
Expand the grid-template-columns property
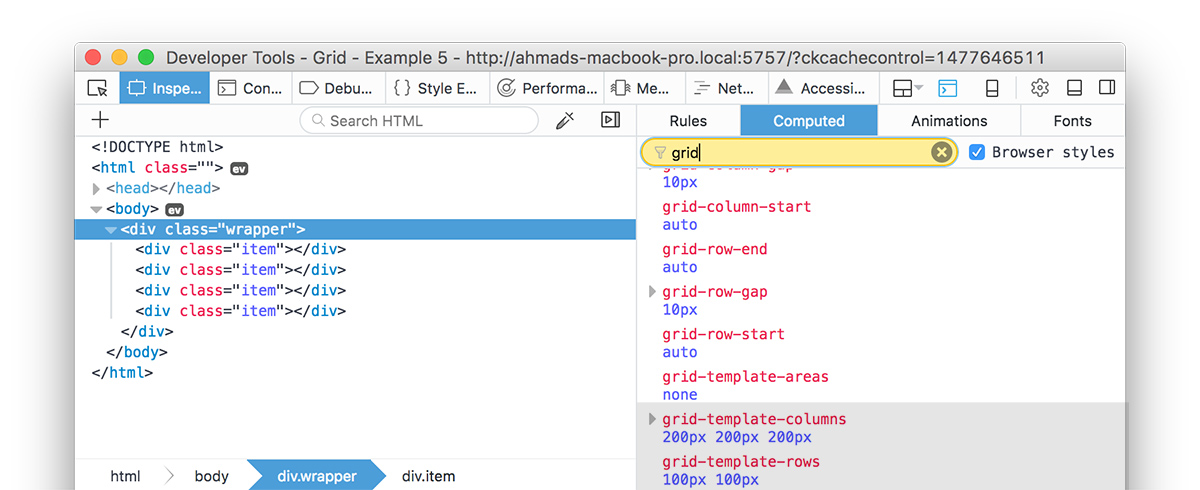[x=652, y=419]
